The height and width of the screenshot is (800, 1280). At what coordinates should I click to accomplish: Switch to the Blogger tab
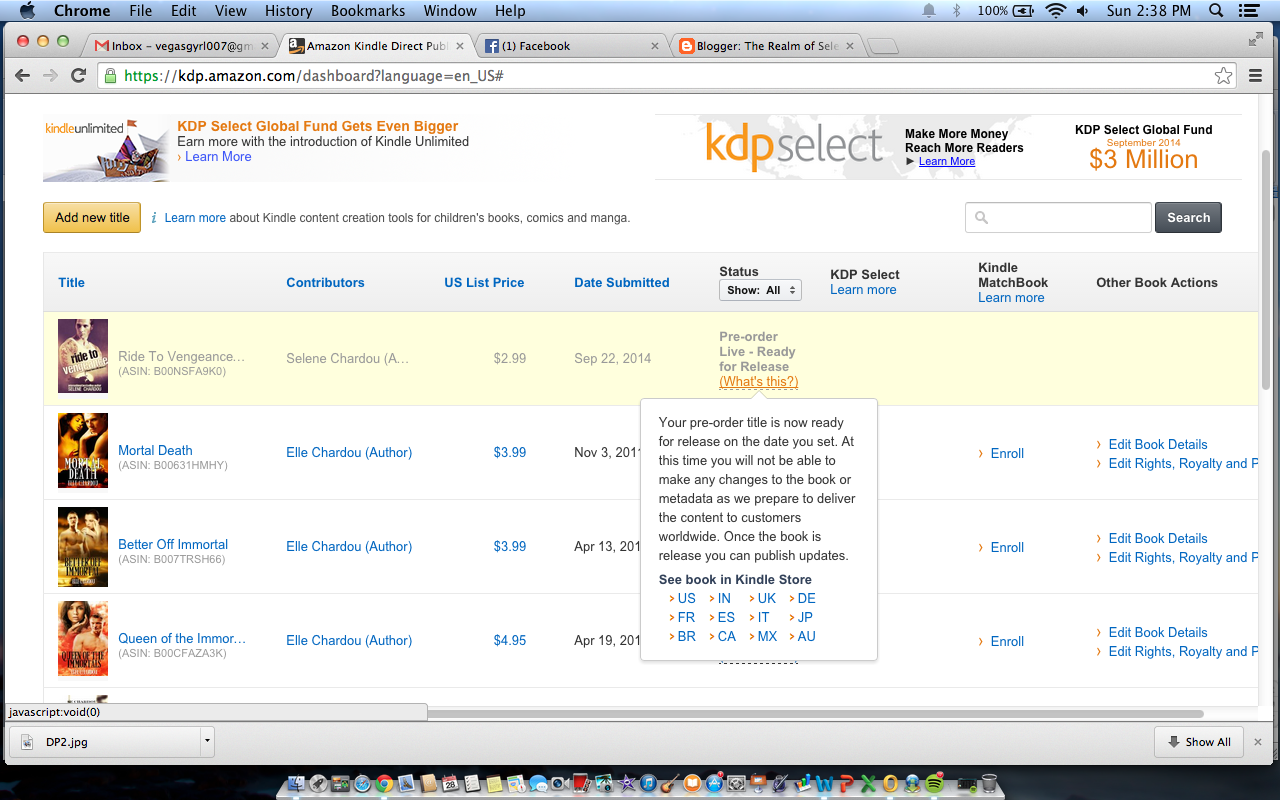point(766,46)
